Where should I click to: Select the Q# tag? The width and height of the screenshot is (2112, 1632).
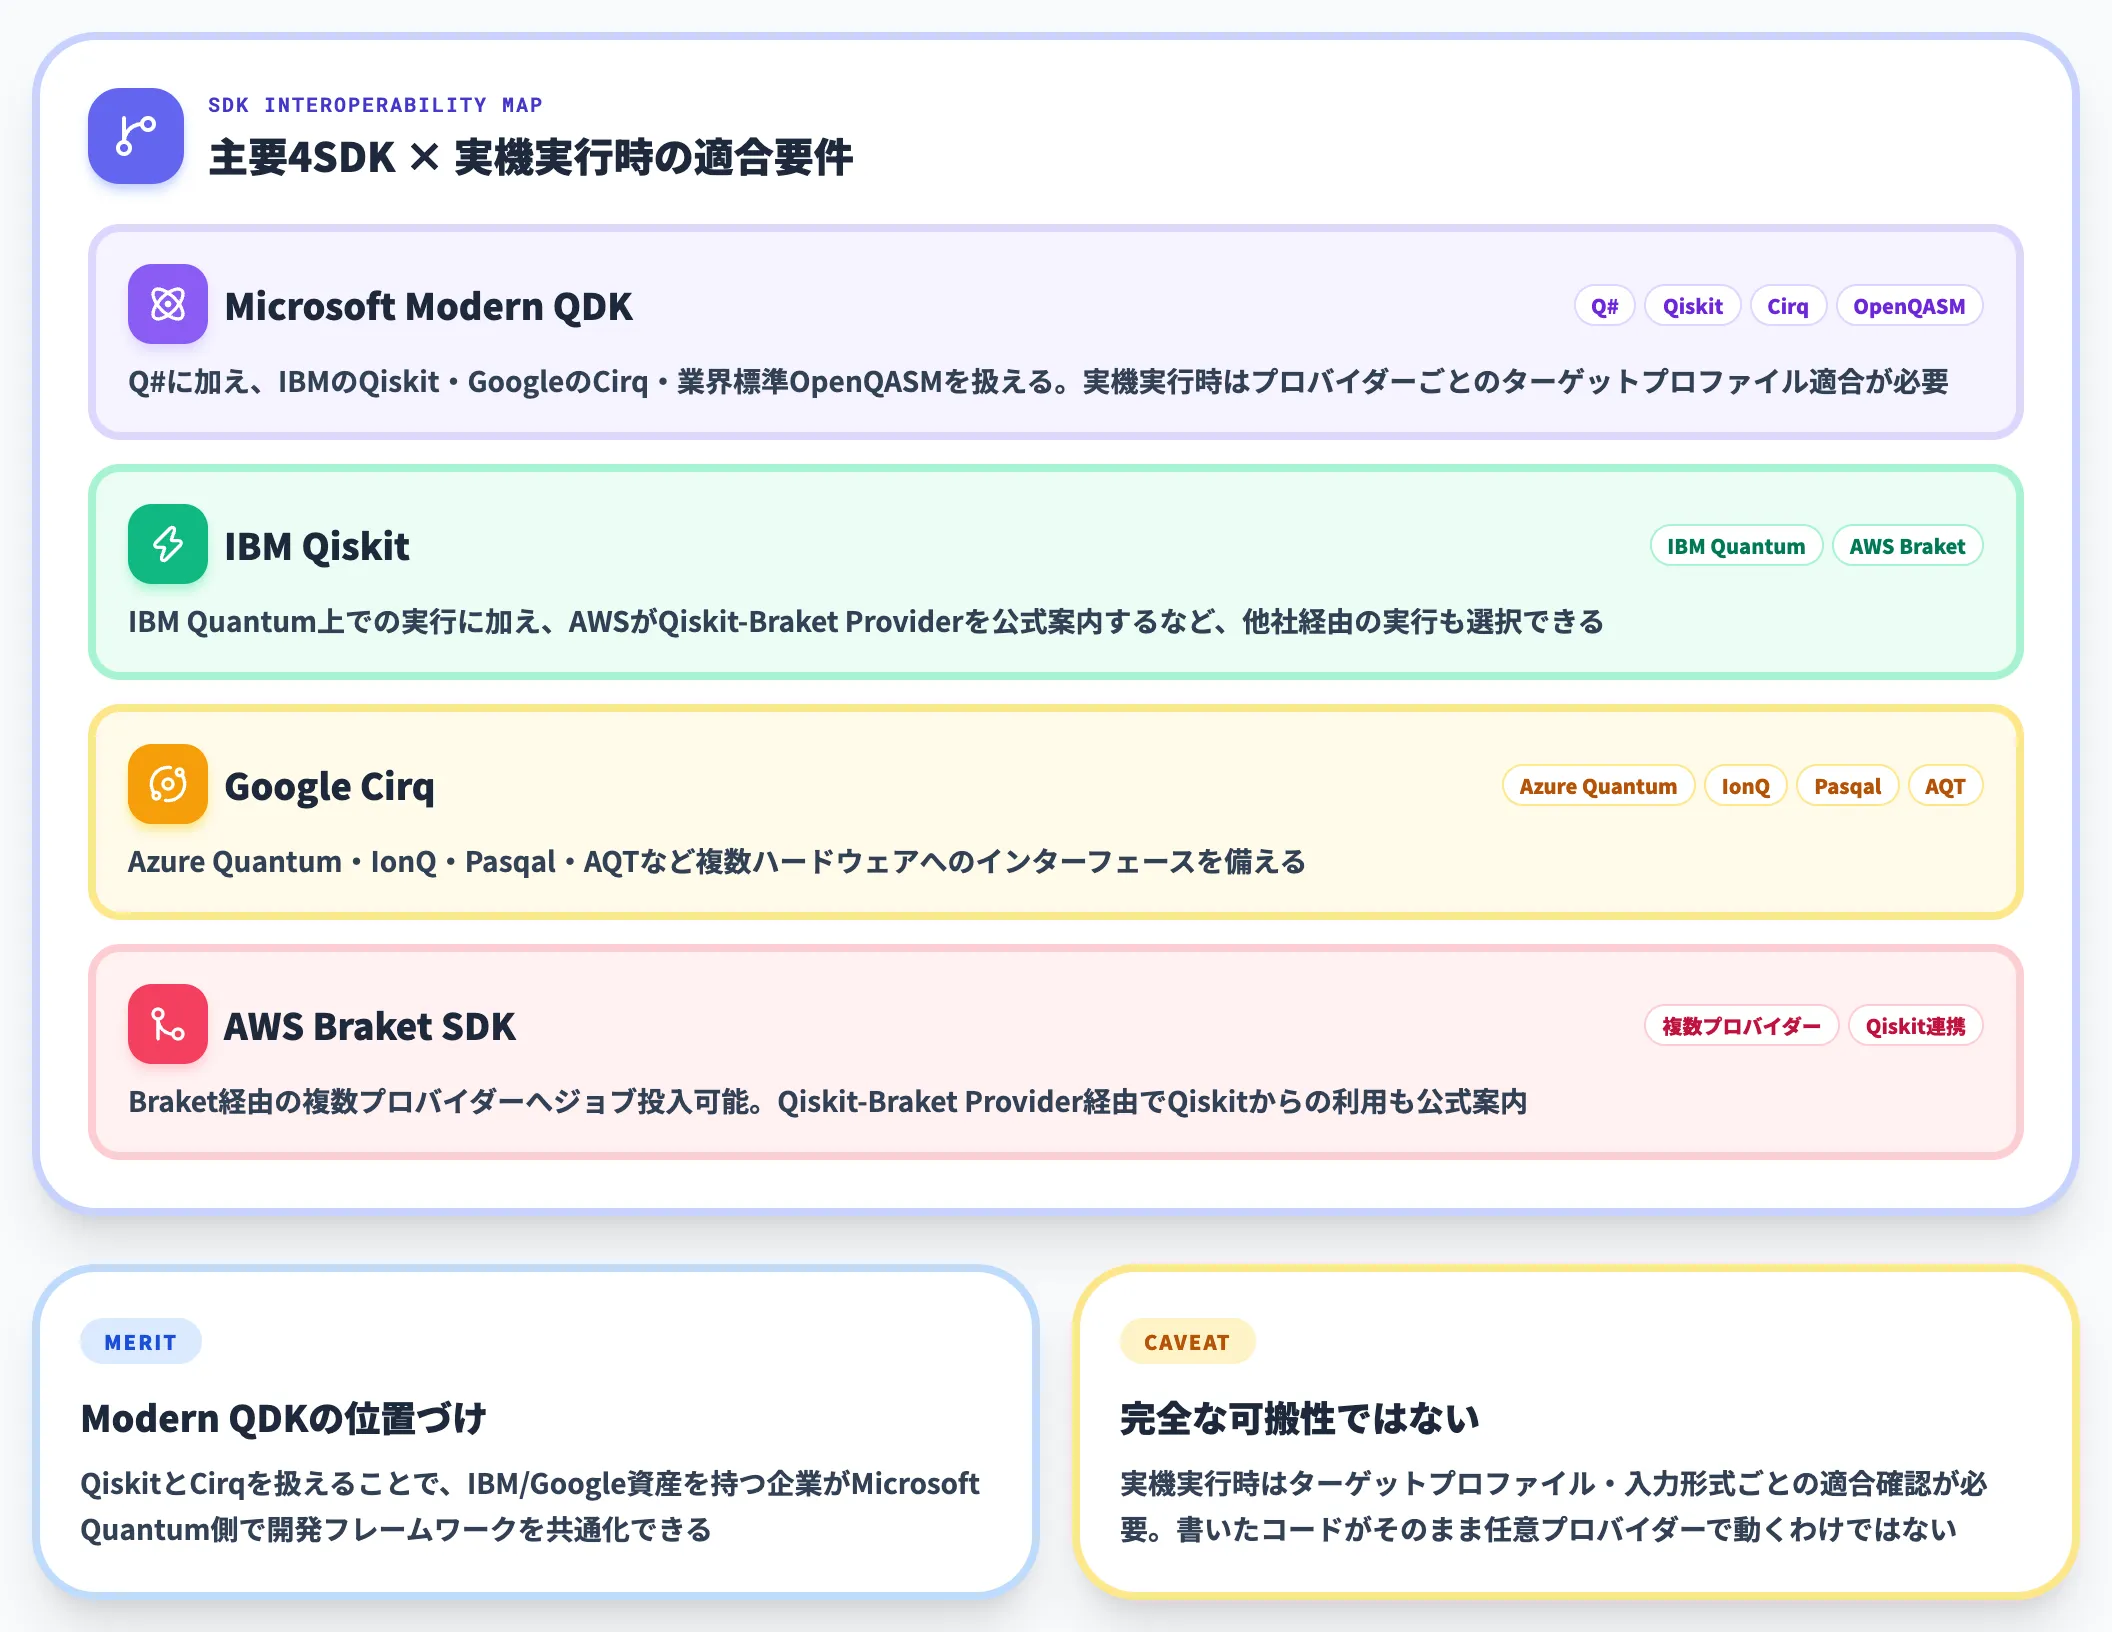(1605, 306)
